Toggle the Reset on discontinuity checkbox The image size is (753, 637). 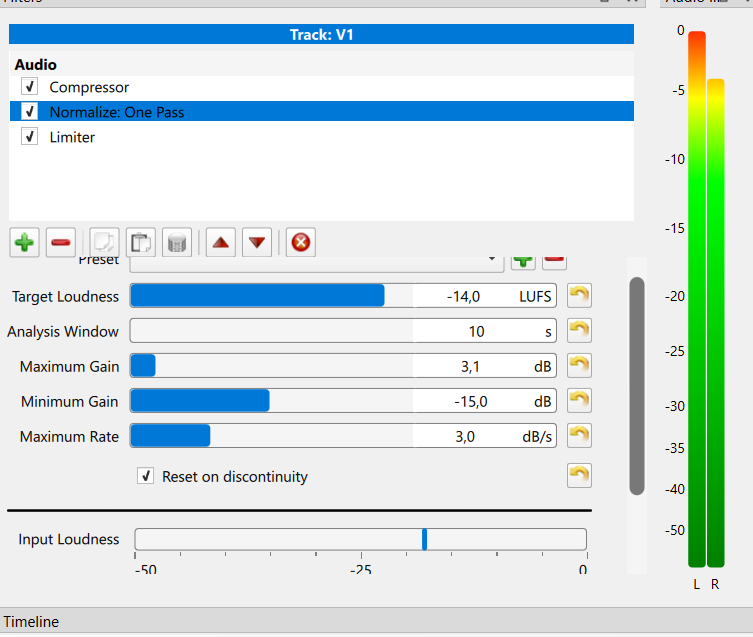pos(145,477)
